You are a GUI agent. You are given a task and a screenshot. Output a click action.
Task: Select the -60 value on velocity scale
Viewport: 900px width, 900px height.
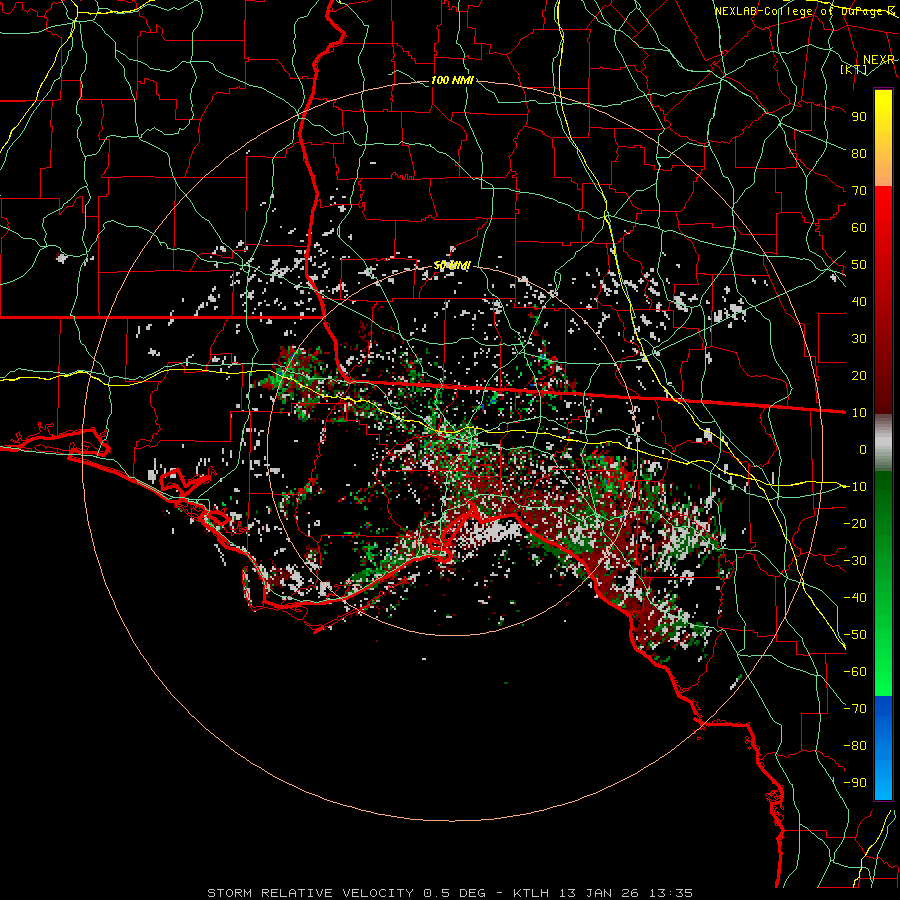coord(855,672)
